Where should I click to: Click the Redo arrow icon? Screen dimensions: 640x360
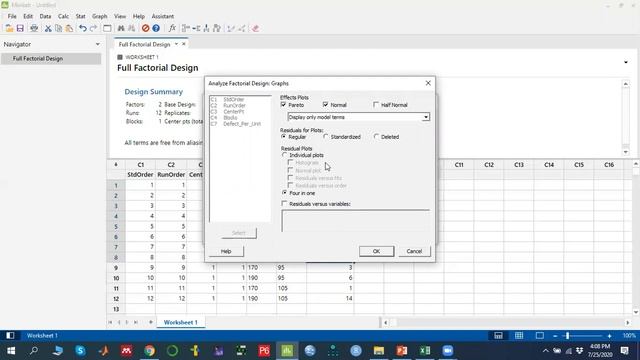click(x=93, y=28)
